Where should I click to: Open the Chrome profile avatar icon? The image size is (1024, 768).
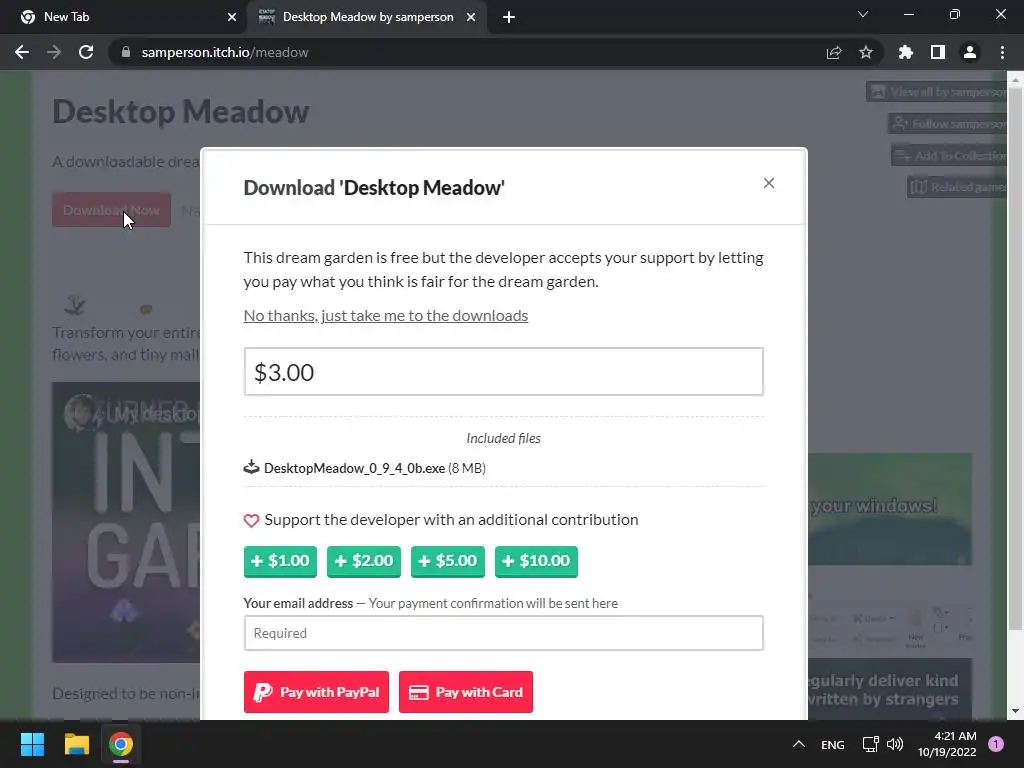970,52
